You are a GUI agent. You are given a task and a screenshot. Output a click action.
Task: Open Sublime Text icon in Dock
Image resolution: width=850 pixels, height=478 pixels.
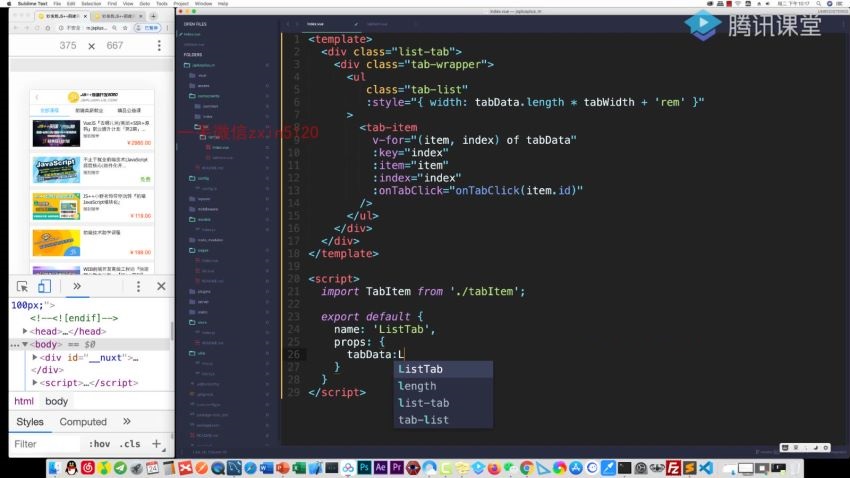pyautogui.click(x=690, y=468)
